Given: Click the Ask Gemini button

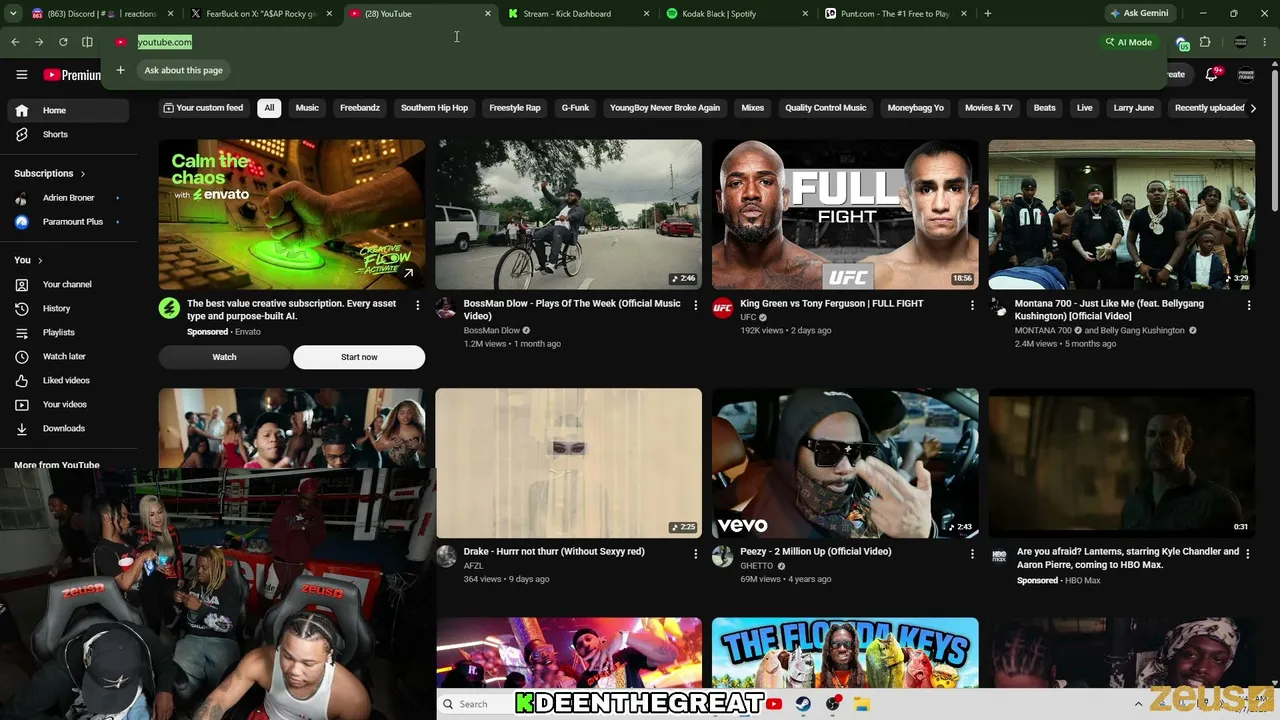Looking at the screenshot, I should [x=1138, y=13].
